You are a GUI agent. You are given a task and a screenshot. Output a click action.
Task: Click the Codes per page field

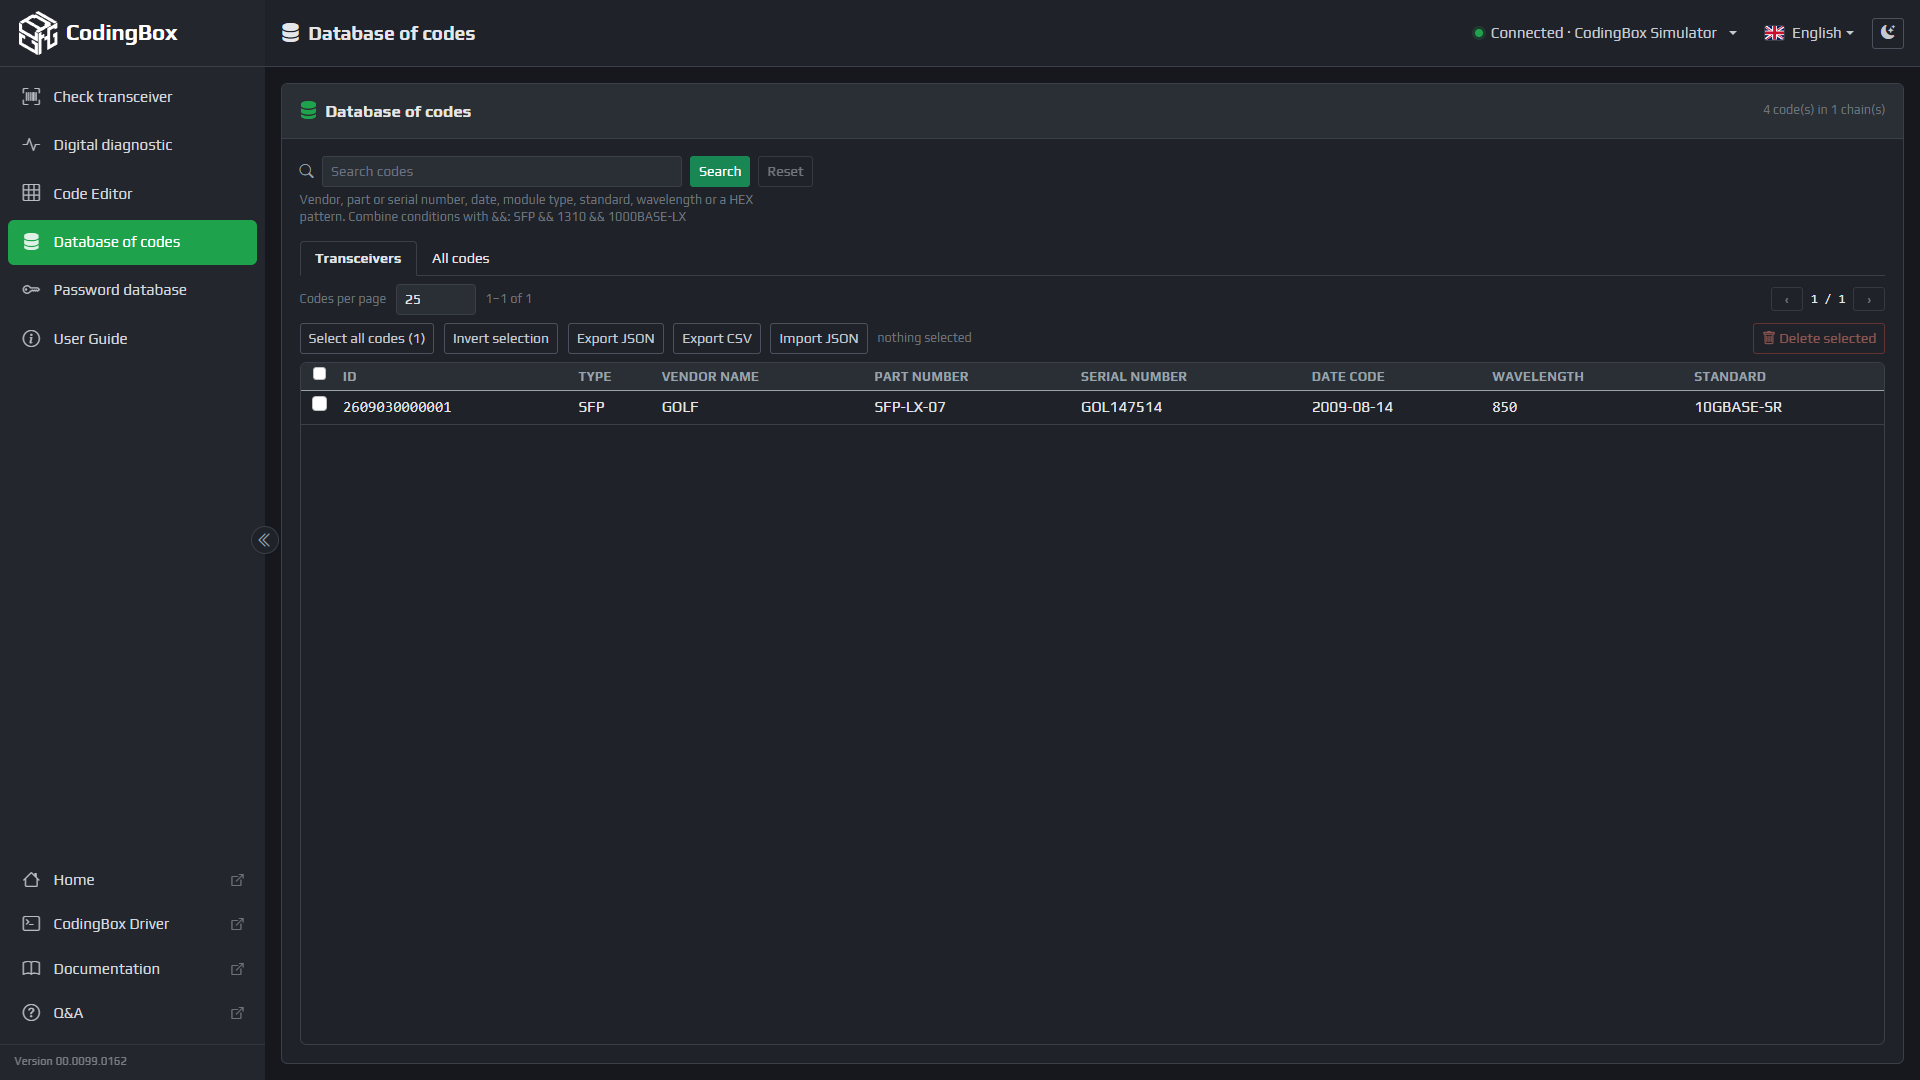[x=436, y=299]
